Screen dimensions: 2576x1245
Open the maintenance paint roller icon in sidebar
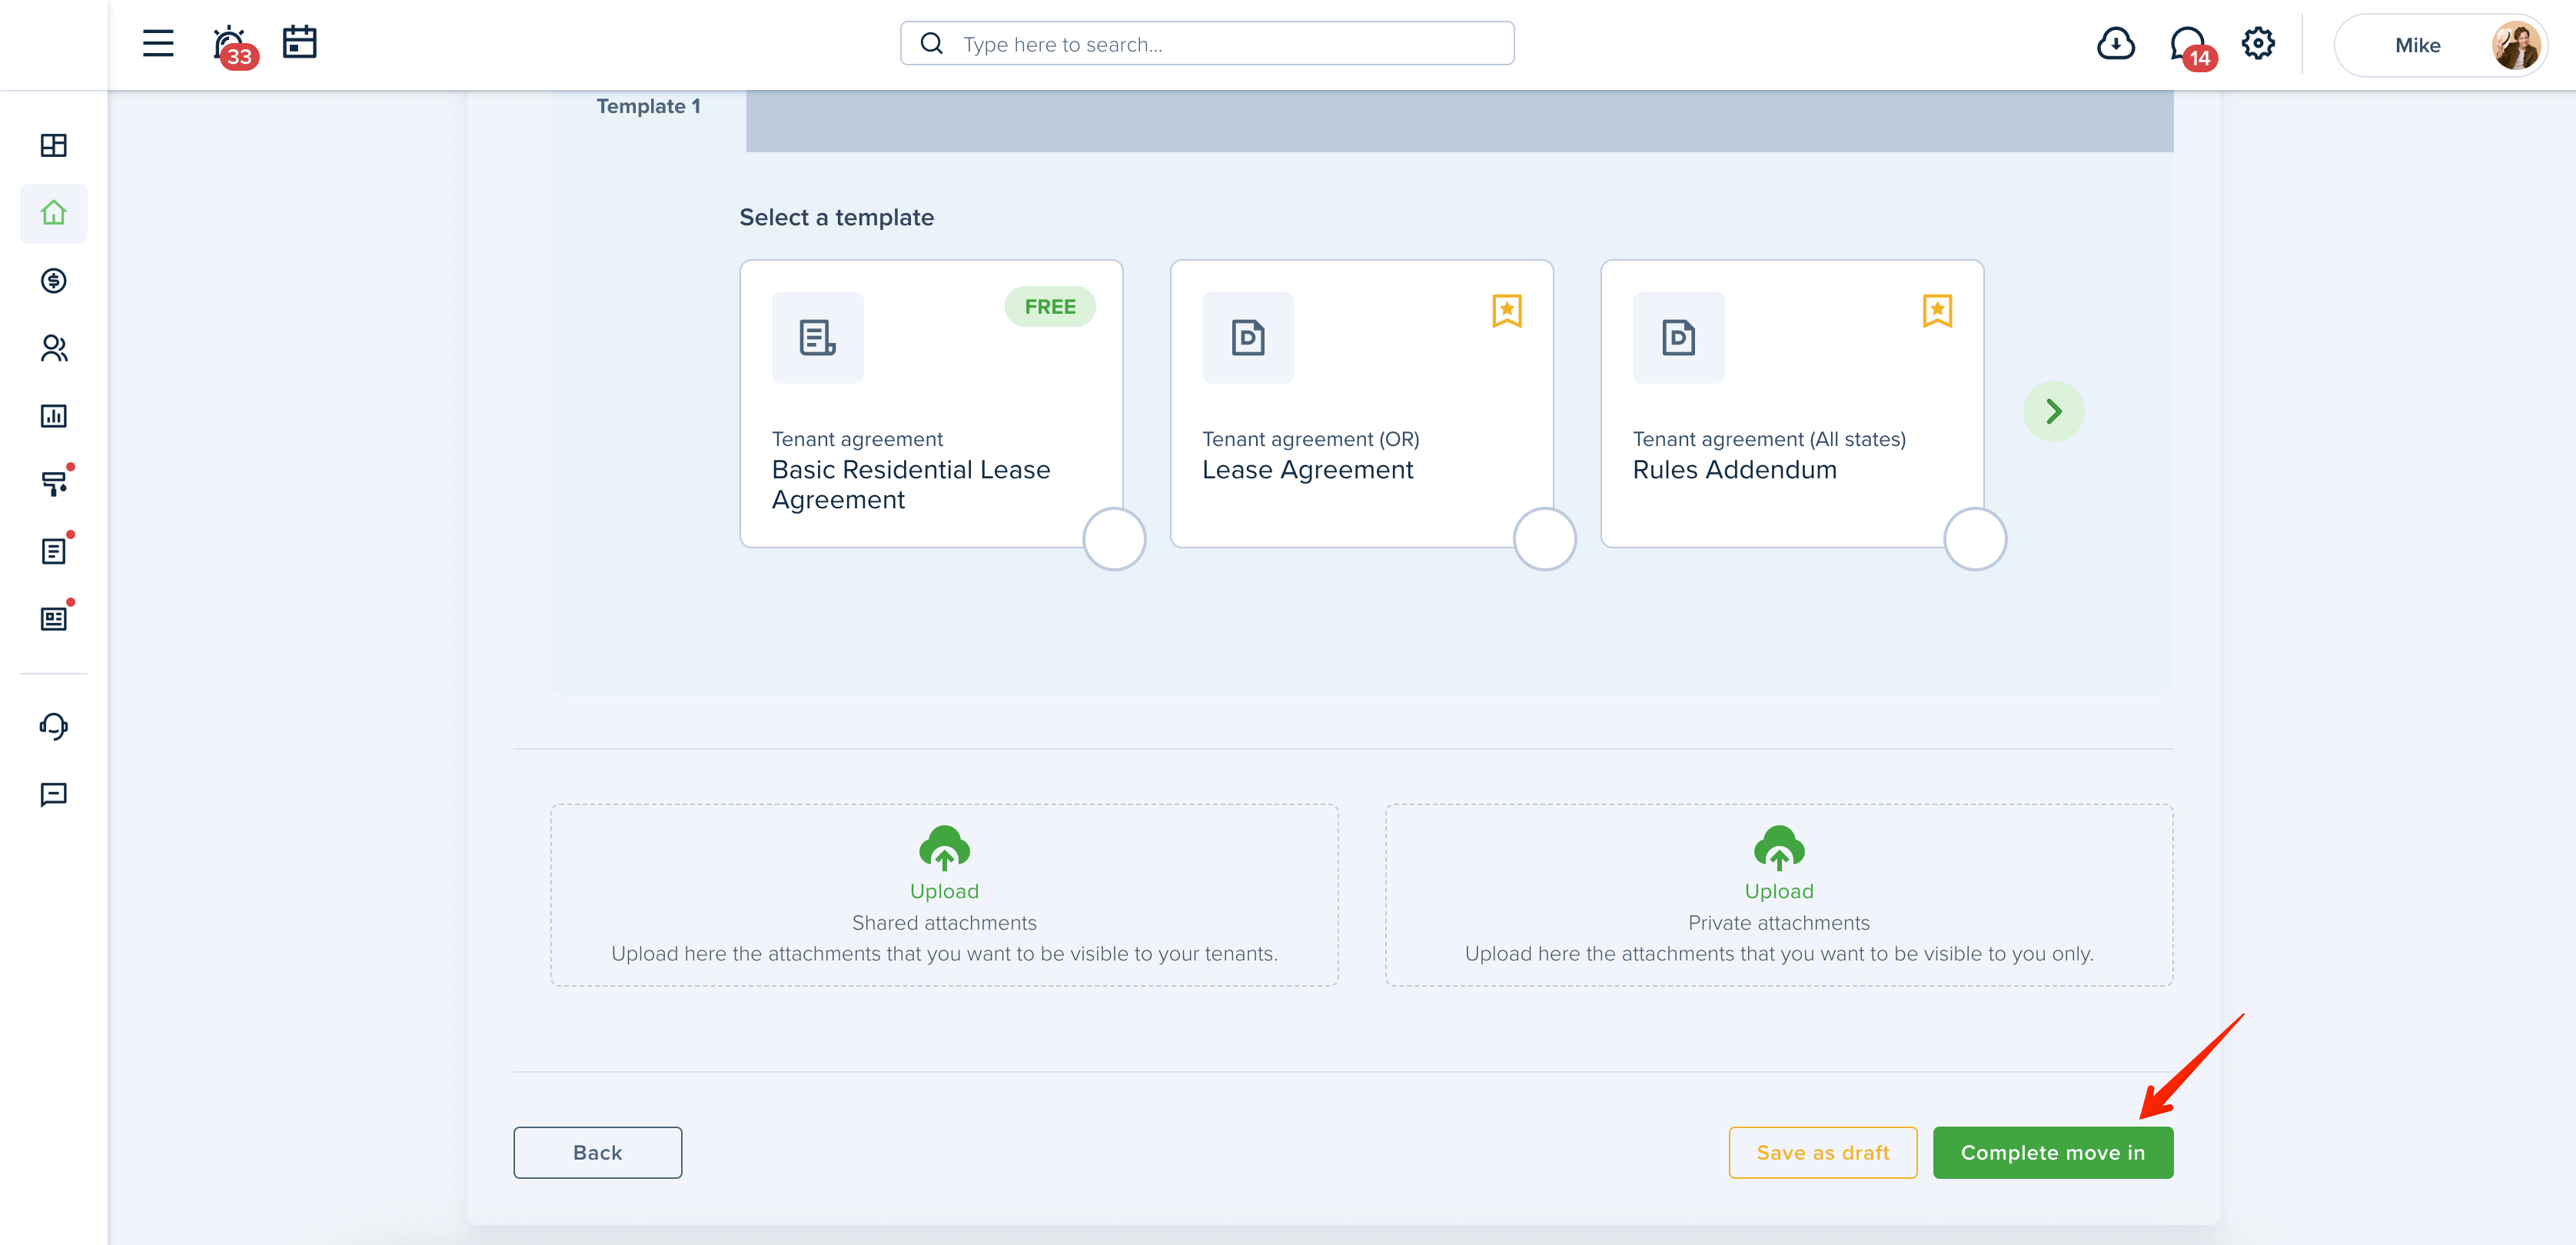coord(55,483)
